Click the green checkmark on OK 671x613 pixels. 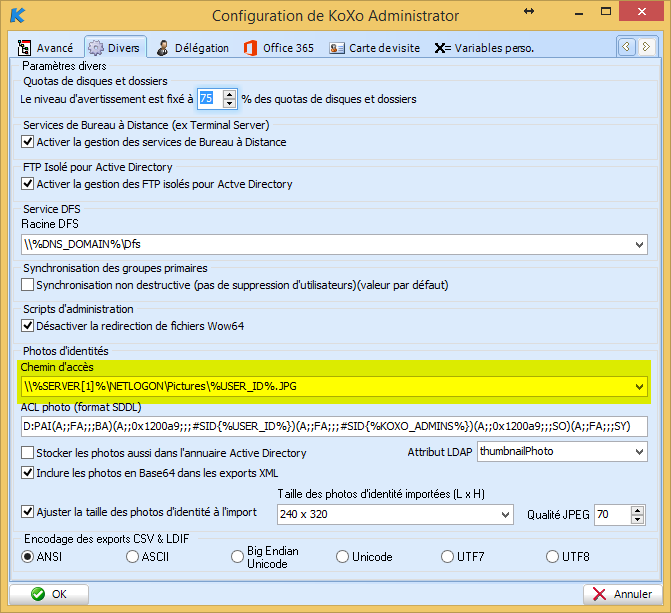click(x=38, y=594)
